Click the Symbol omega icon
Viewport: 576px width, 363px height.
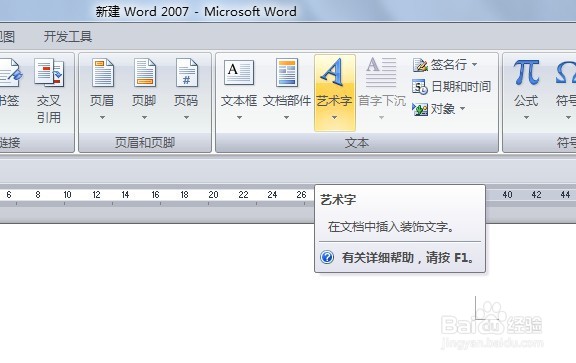coord(566,72)
